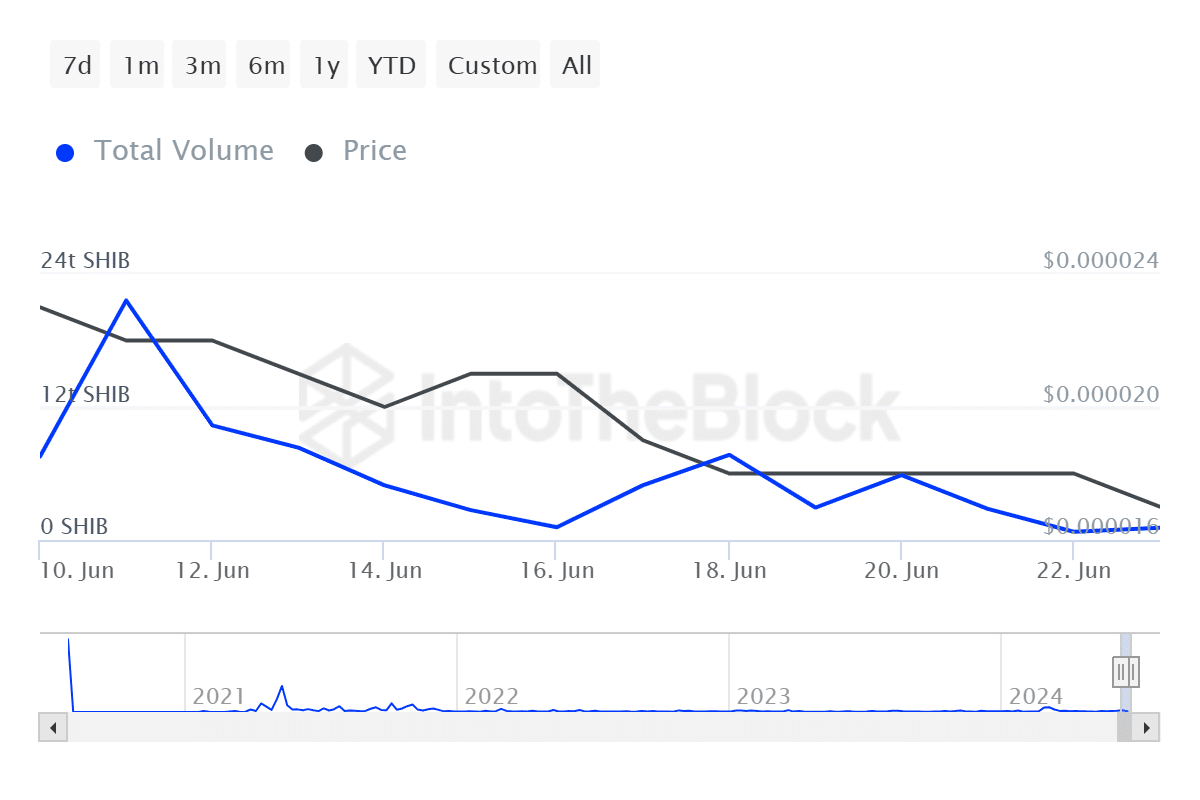The width and height of the screenshot is (1200, 800).
Task: Click the dark Price legend dot
Action: (314, 153)
